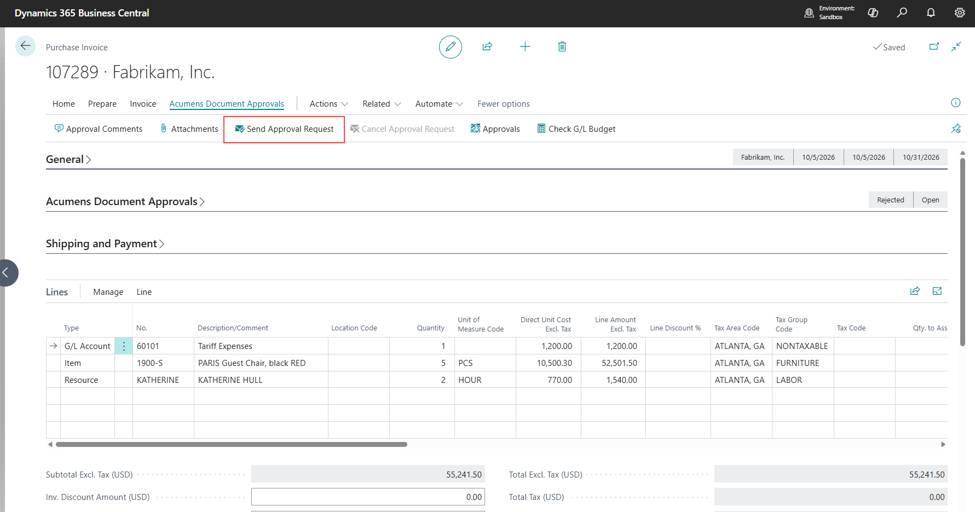Open Related dropdown menu
The width and height of the screenshot is (975, 512).
[x=382, y=104]
